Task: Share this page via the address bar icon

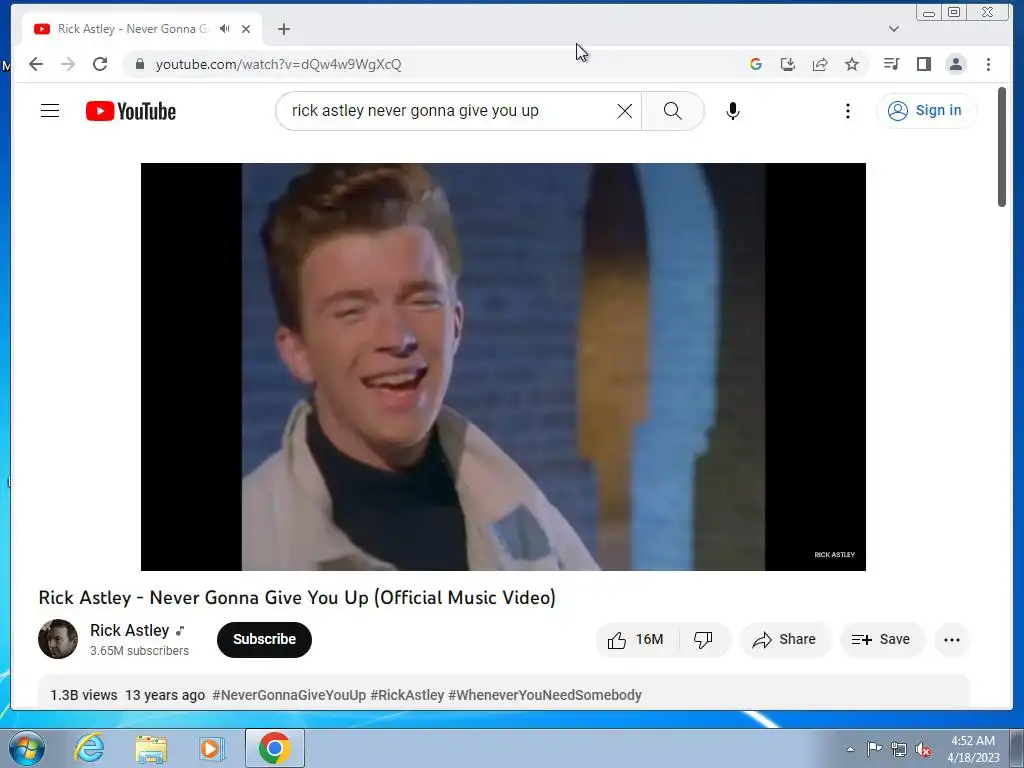Action: pyautogui.click(x=820, y=64)
